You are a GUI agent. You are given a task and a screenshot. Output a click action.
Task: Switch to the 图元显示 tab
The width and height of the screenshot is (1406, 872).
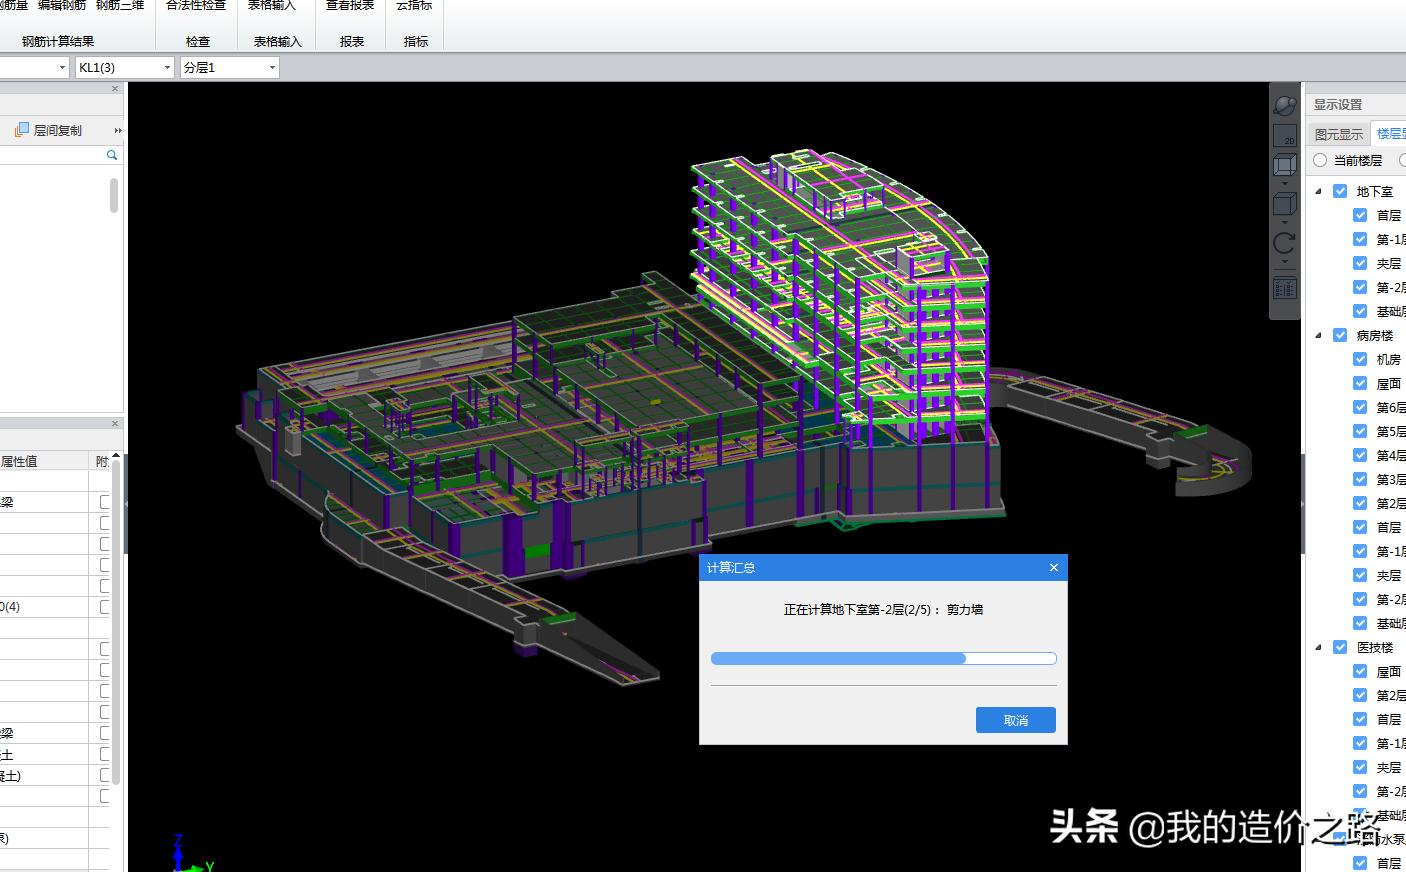[1338, 134]
